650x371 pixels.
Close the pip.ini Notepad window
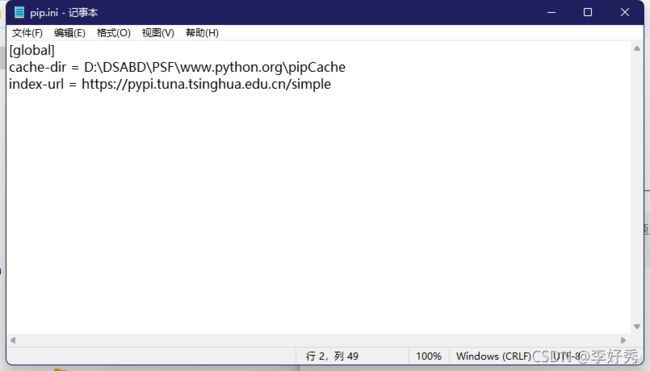(625, 12)
